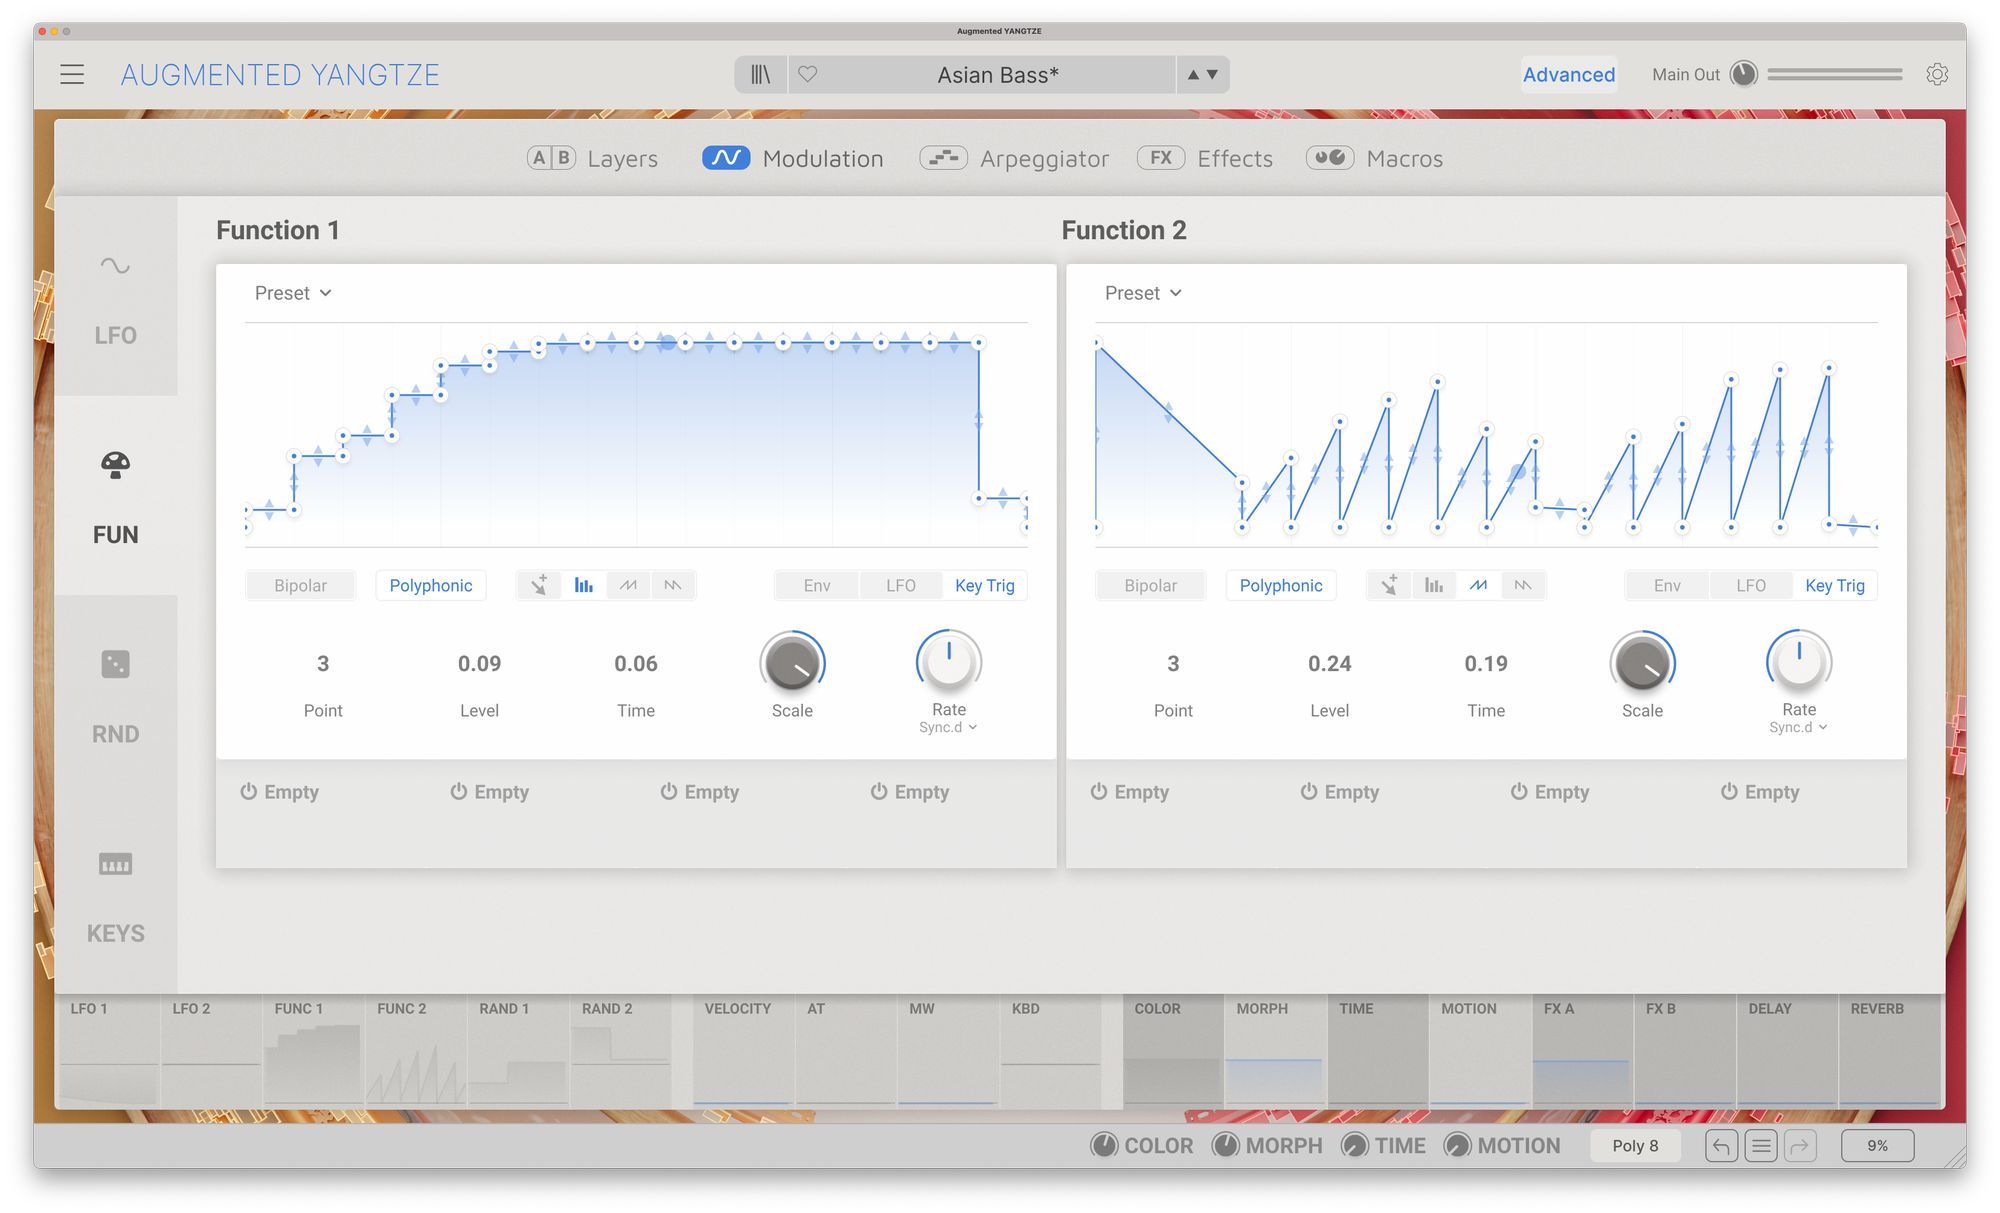Viewport: 2000px width, 1213px height.
Task: Open the Poly 8 polyphony dropdown
Action: point(1635,1146)
